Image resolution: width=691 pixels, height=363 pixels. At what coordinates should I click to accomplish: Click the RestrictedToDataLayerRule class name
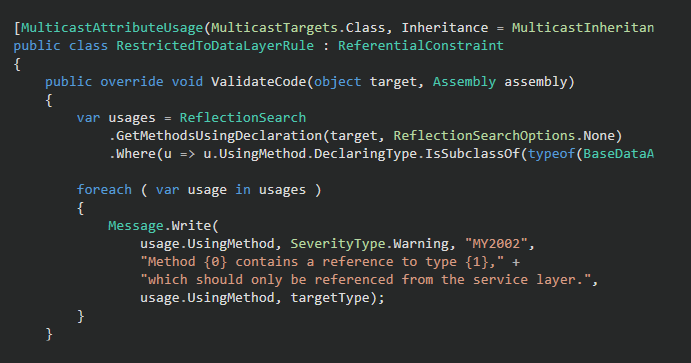[x=215, y=46]
